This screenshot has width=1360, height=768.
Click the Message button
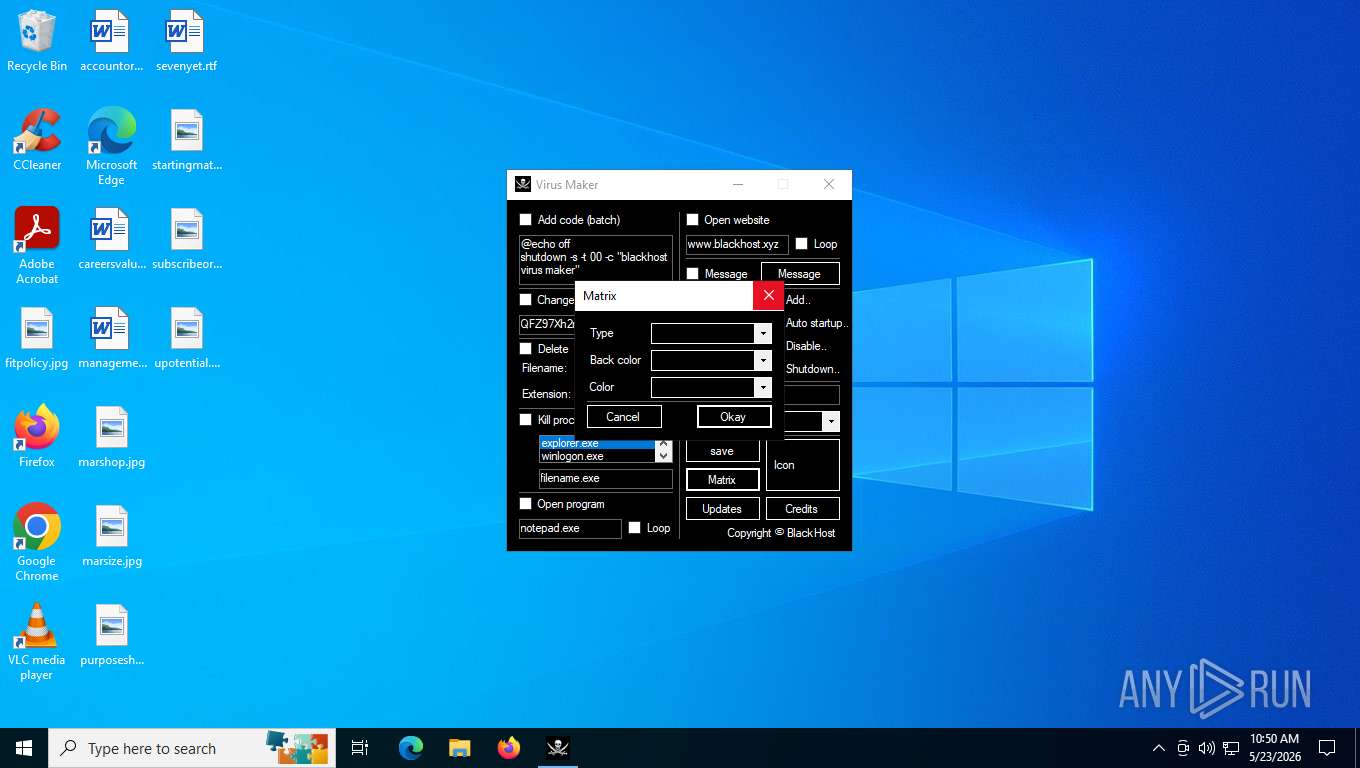[800, 274]
